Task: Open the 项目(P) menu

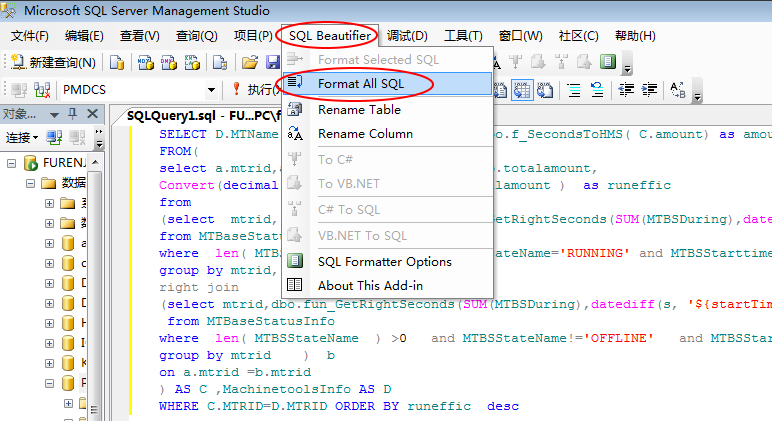Action: coord(253,36)
